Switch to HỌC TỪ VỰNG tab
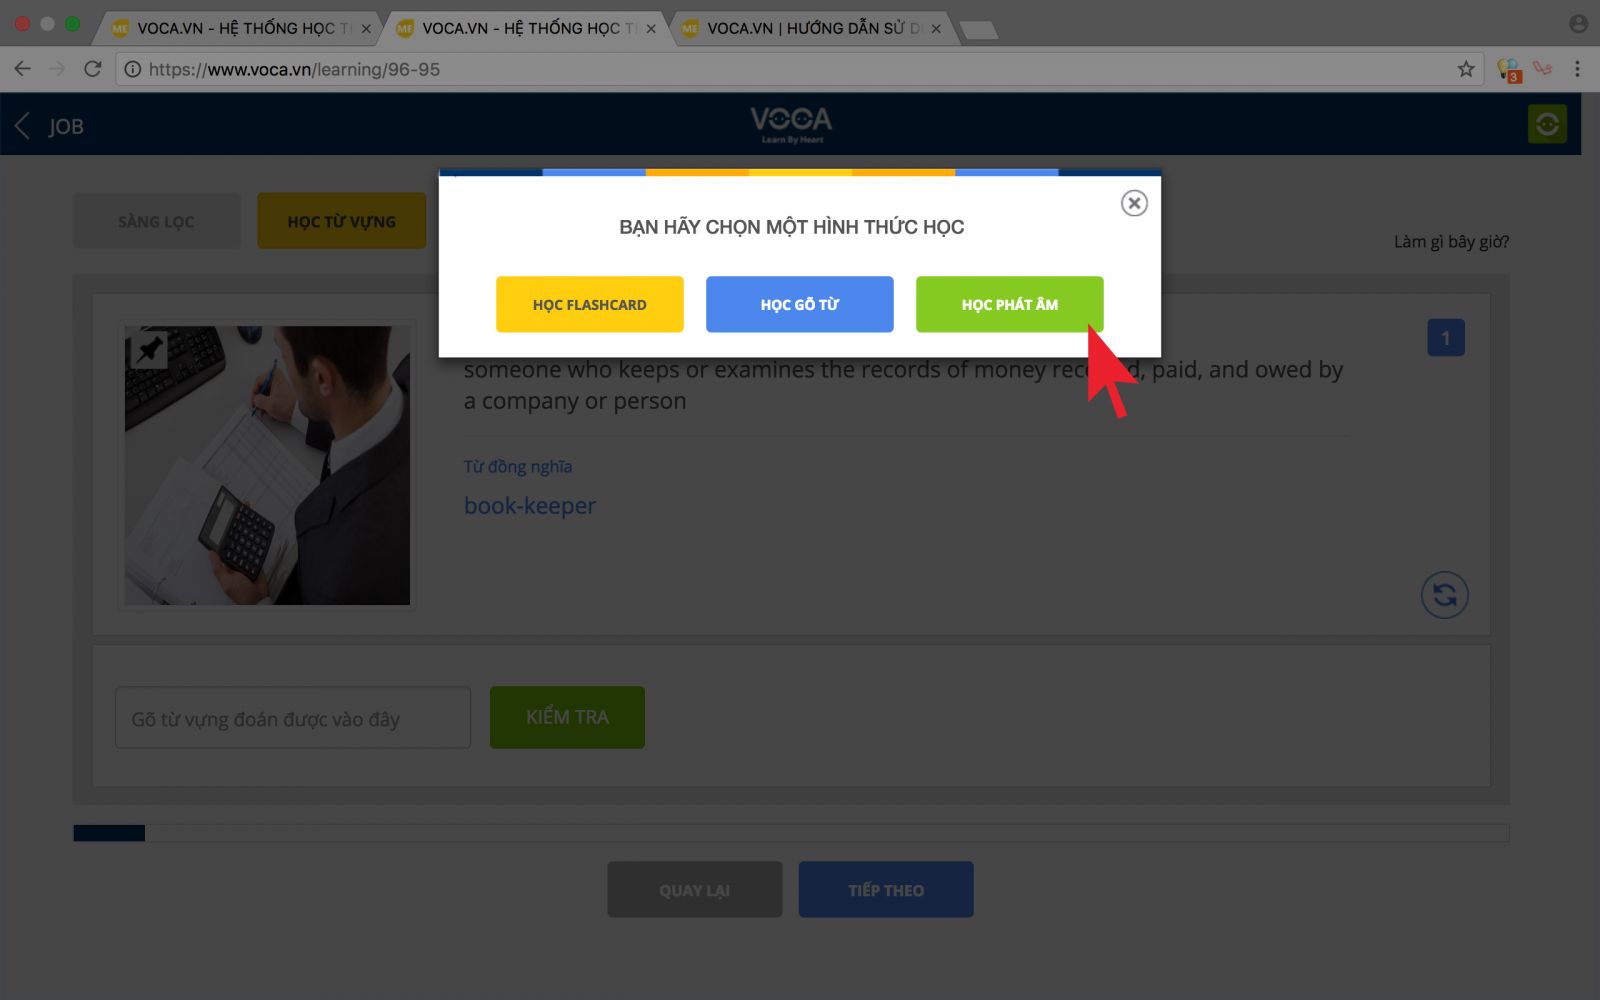The image size is (1600, 1000). coord(342,221)
